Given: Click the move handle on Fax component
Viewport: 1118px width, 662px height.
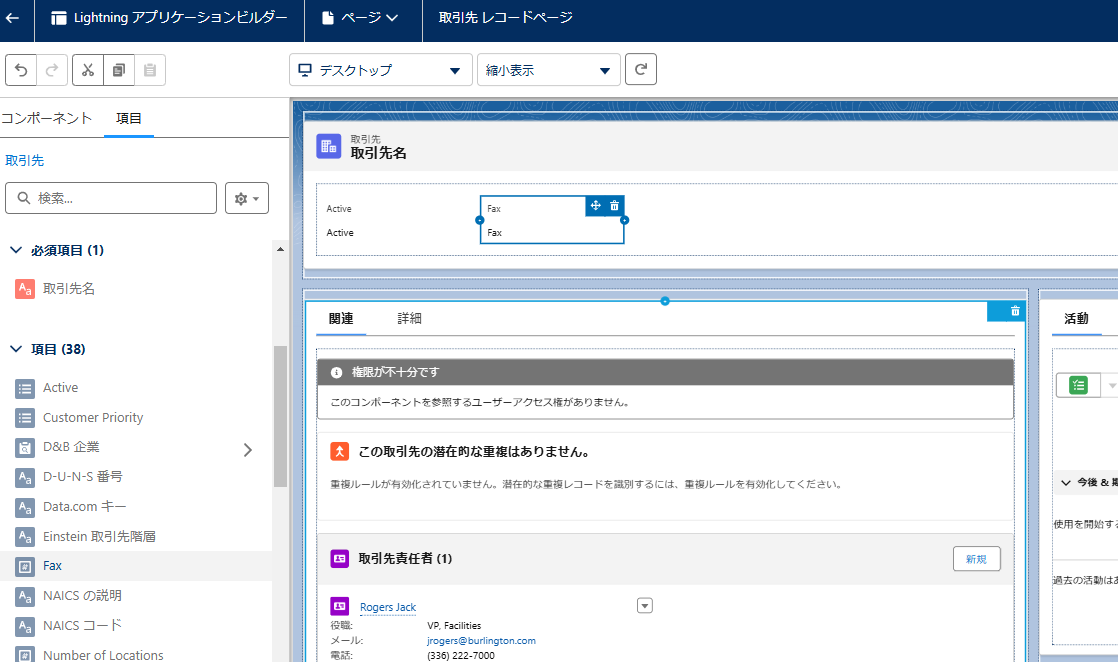Looking at the screenshot, I should tap(595, 205).
